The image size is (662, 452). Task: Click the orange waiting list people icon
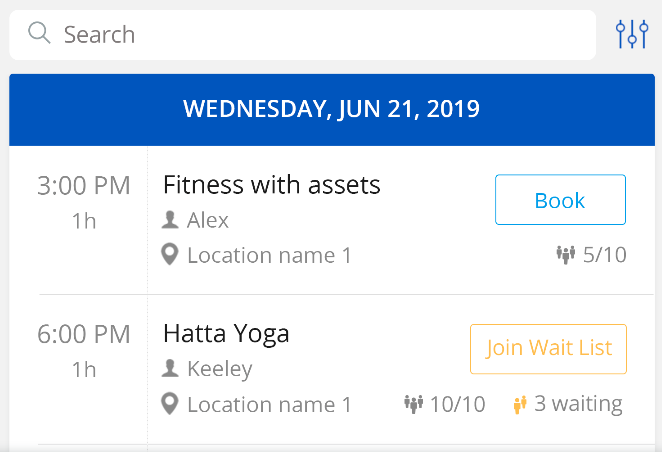pos(520,404)
